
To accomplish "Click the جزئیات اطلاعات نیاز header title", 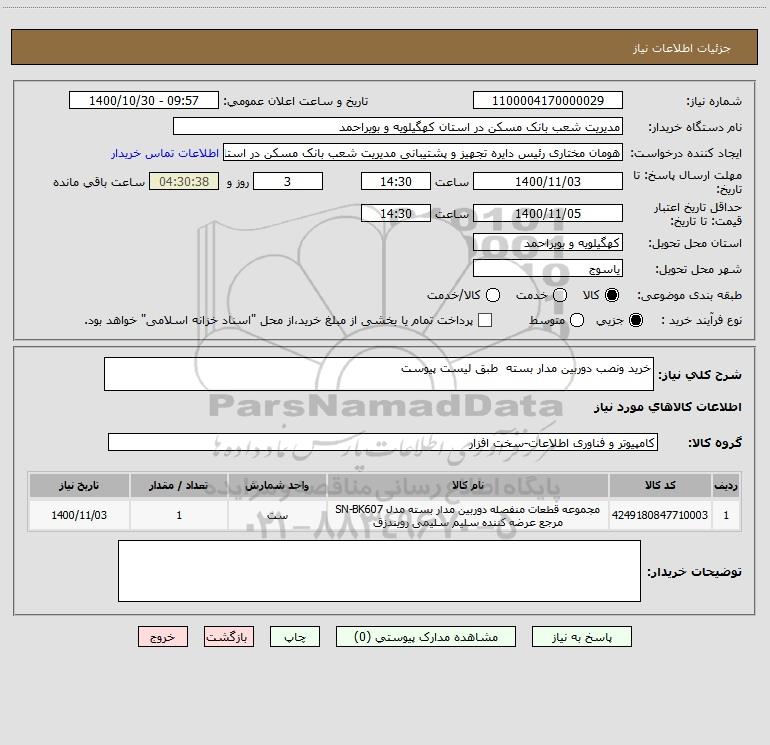I will click(682, 48).
